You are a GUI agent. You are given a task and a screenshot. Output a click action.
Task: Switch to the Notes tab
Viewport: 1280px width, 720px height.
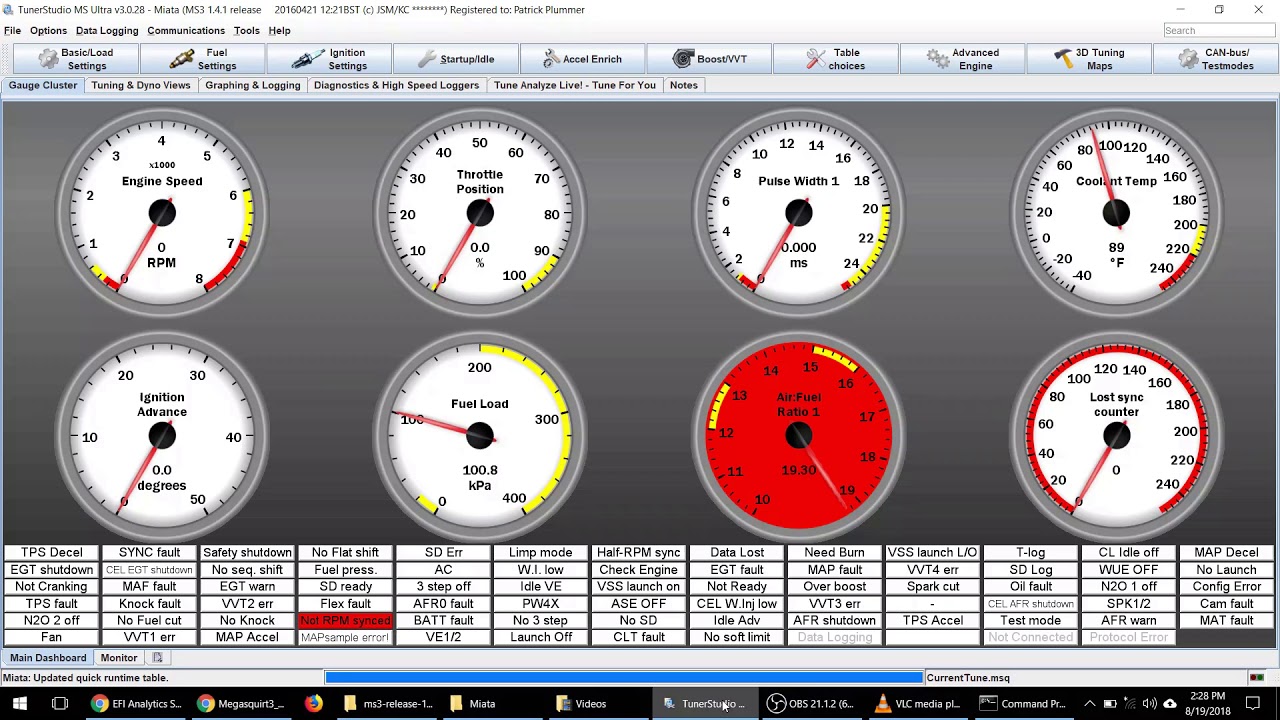pos(684,85)
